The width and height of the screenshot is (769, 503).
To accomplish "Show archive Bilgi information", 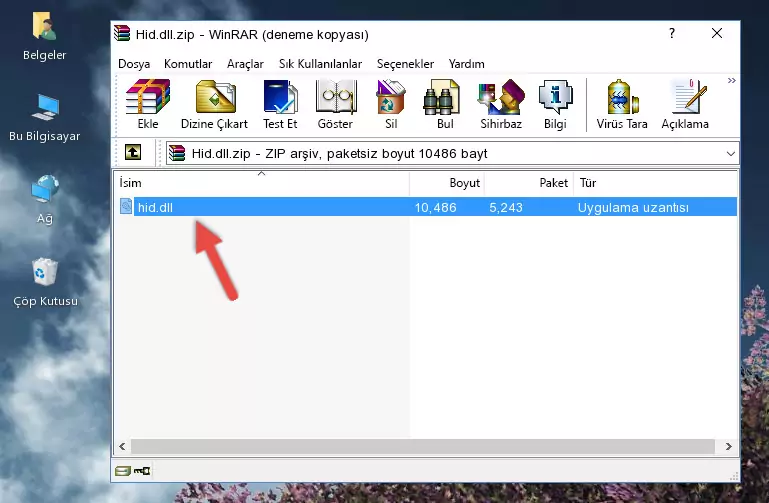I will (x=555, y=104).
